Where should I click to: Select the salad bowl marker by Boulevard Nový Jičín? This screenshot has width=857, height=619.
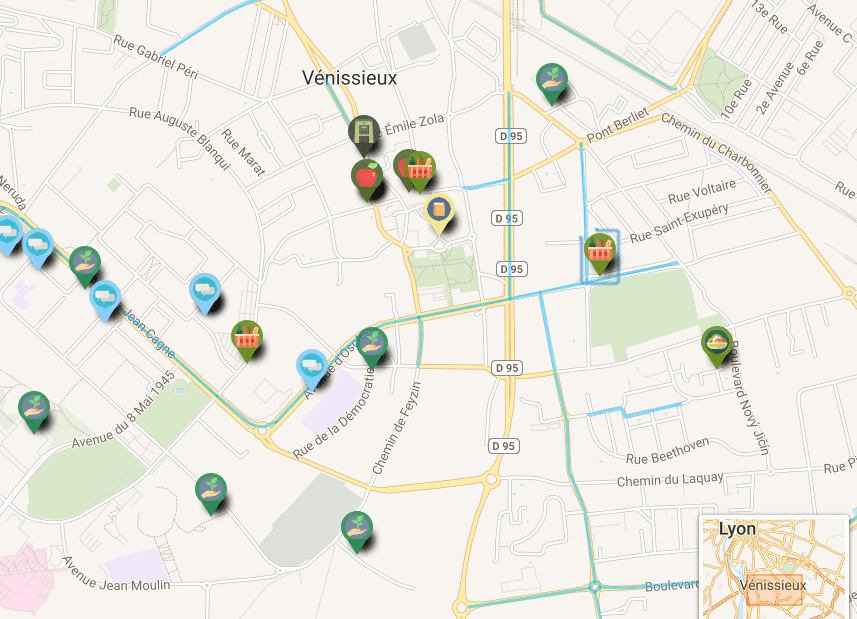pos(717,346)
